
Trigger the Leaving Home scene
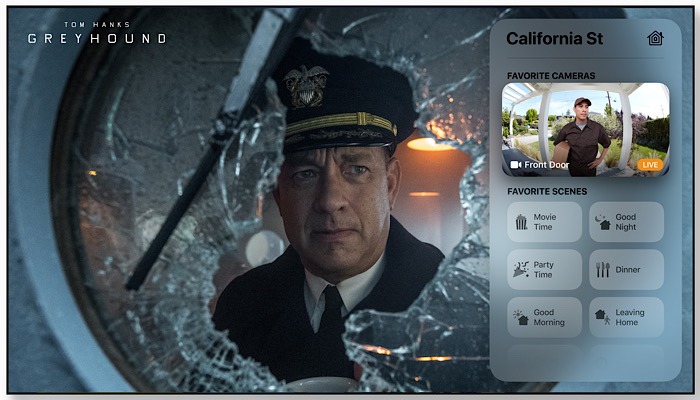(x=626, y=317)
